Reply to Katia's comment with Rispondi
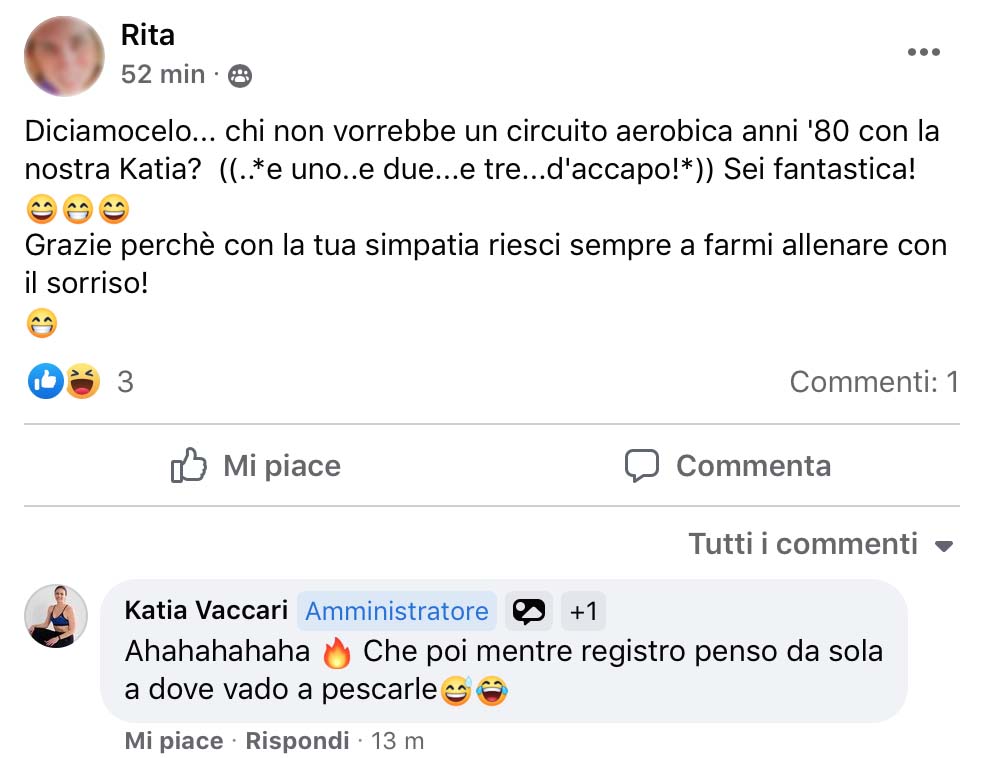The width and height of the screenshot is (984, 758). [x=297, y=741]
